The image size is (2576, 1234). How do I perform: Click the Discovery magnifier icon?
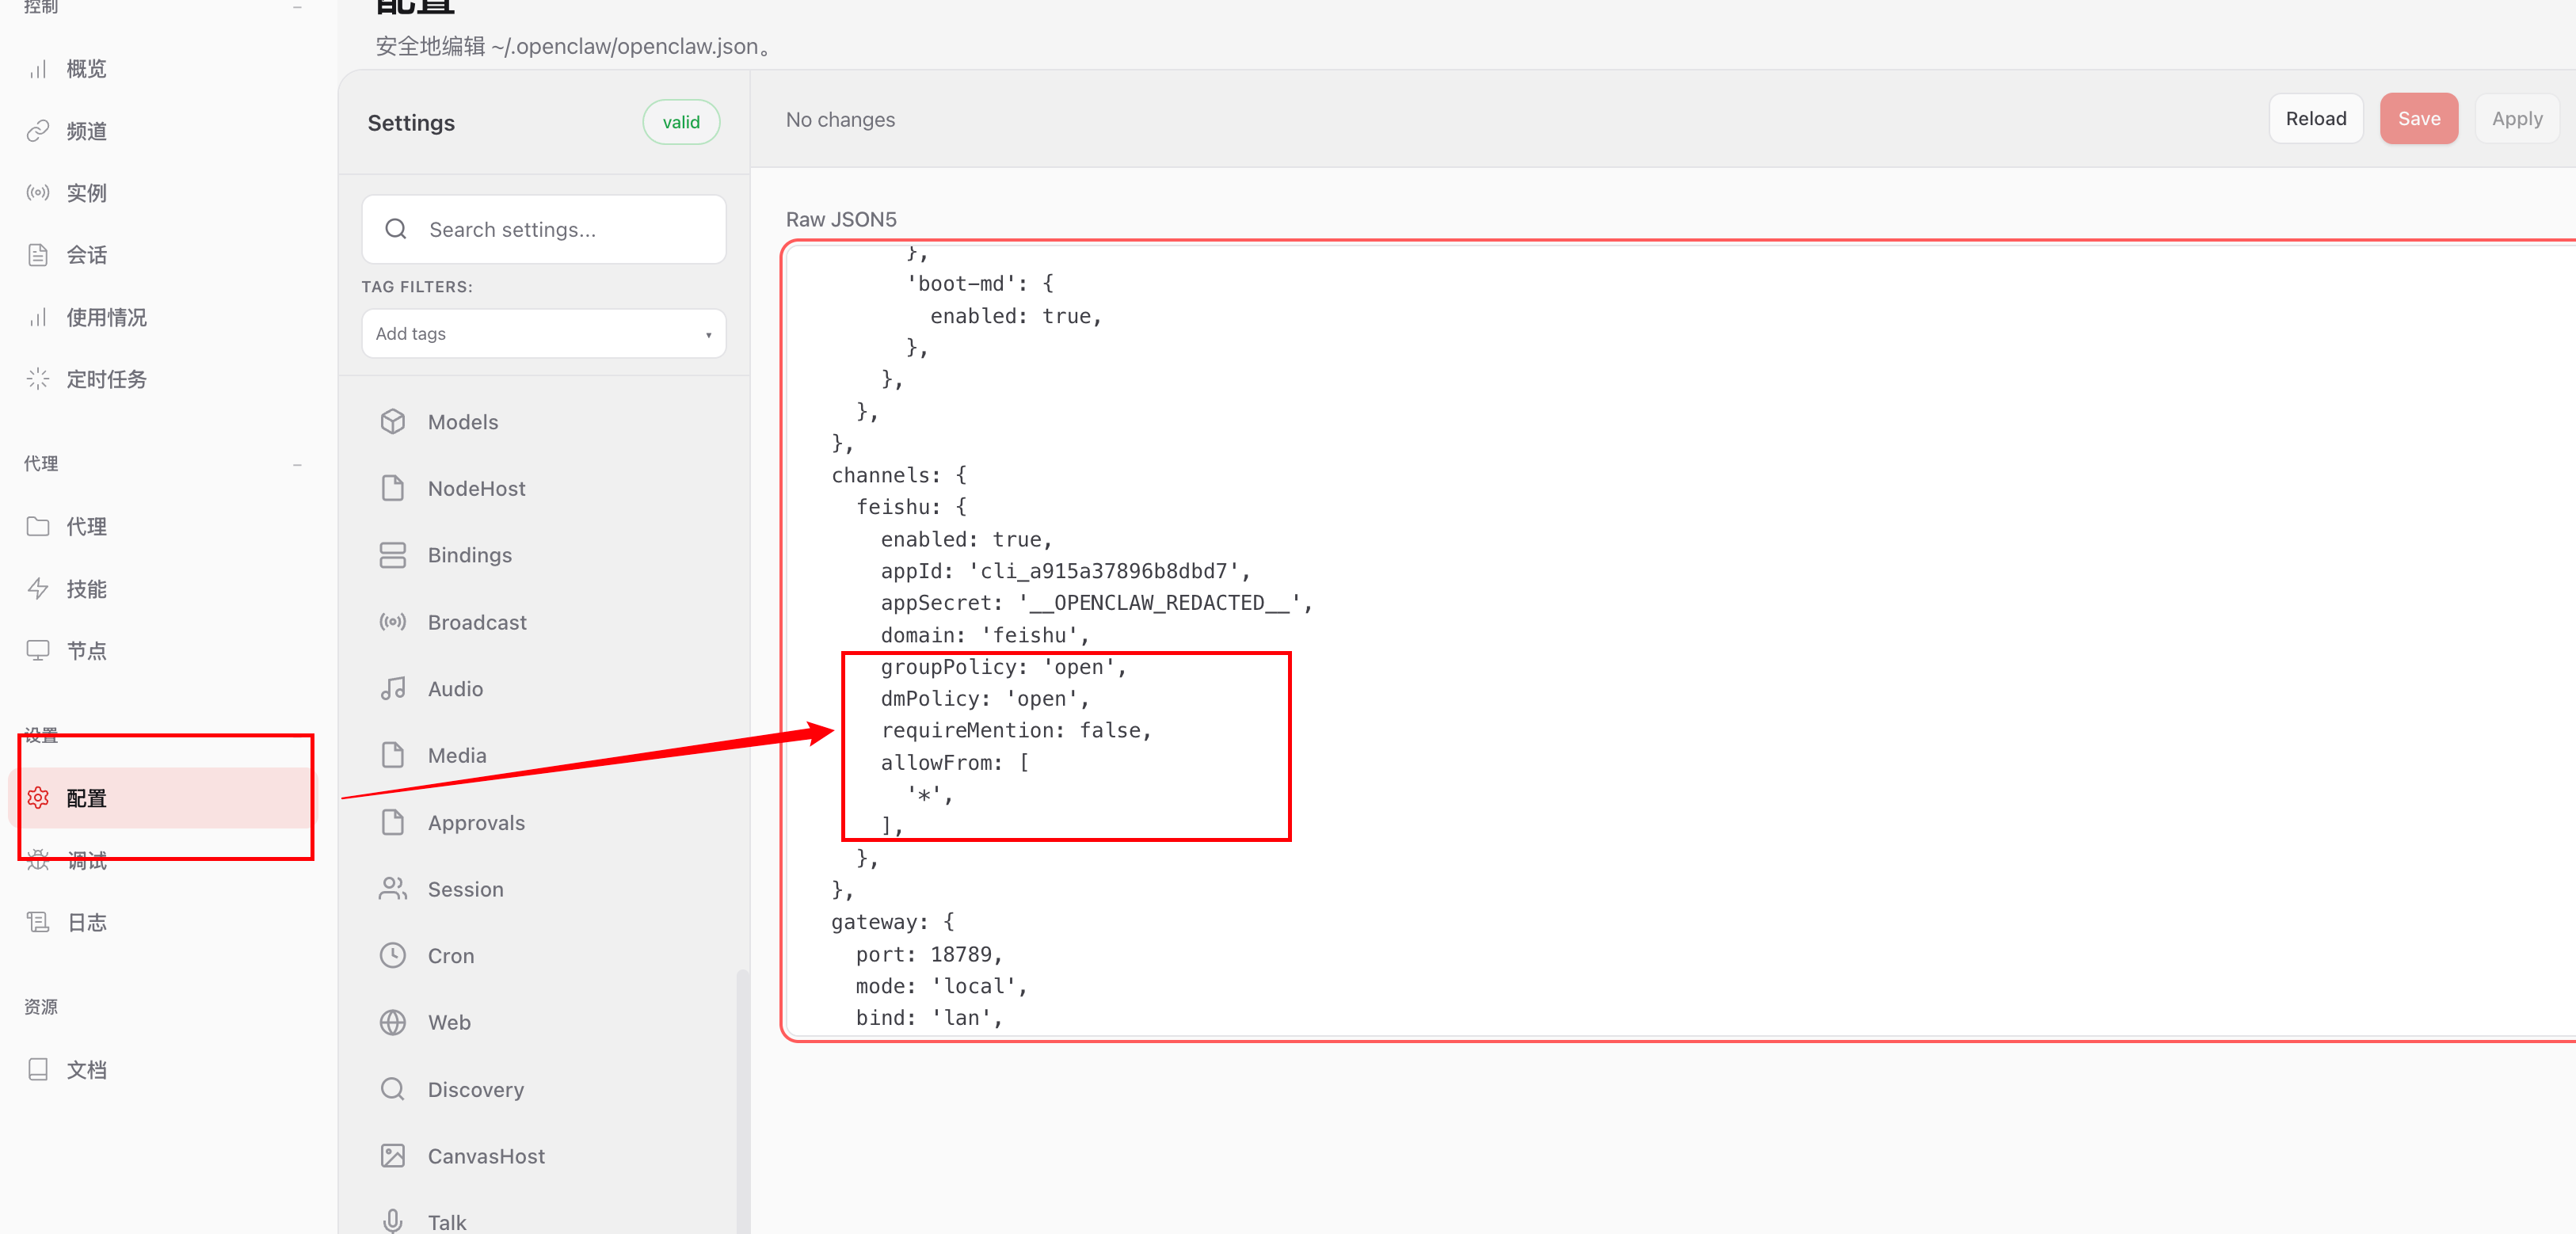click(x=392, y=1089)
